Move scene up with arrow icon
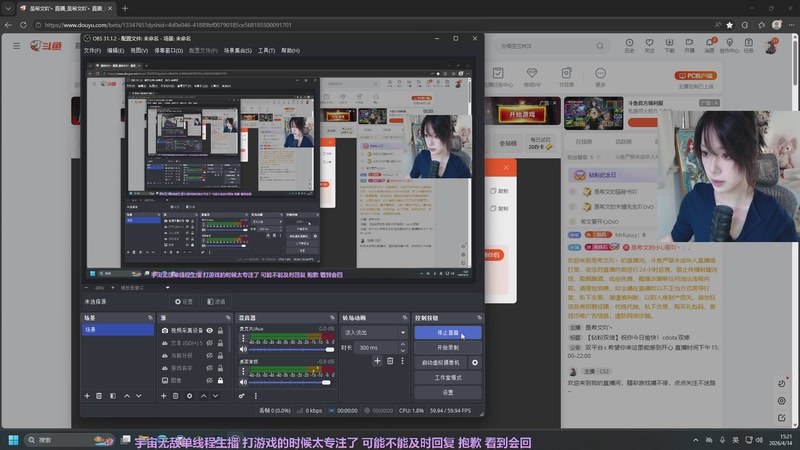Viewport: 800px width, 450px height. pos(127,396)
